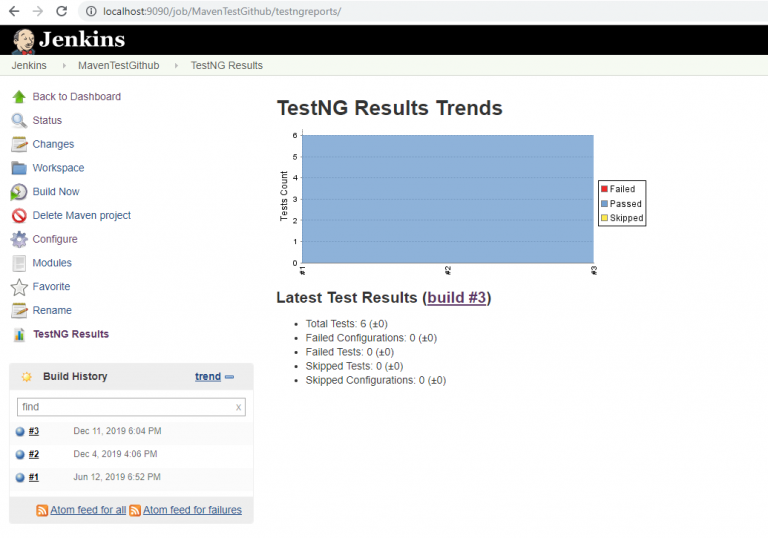Clear the find field with the x
Image resolution: width=768 pixels, height=538 pixels.
pyautogui.click(x=239, y=408)
